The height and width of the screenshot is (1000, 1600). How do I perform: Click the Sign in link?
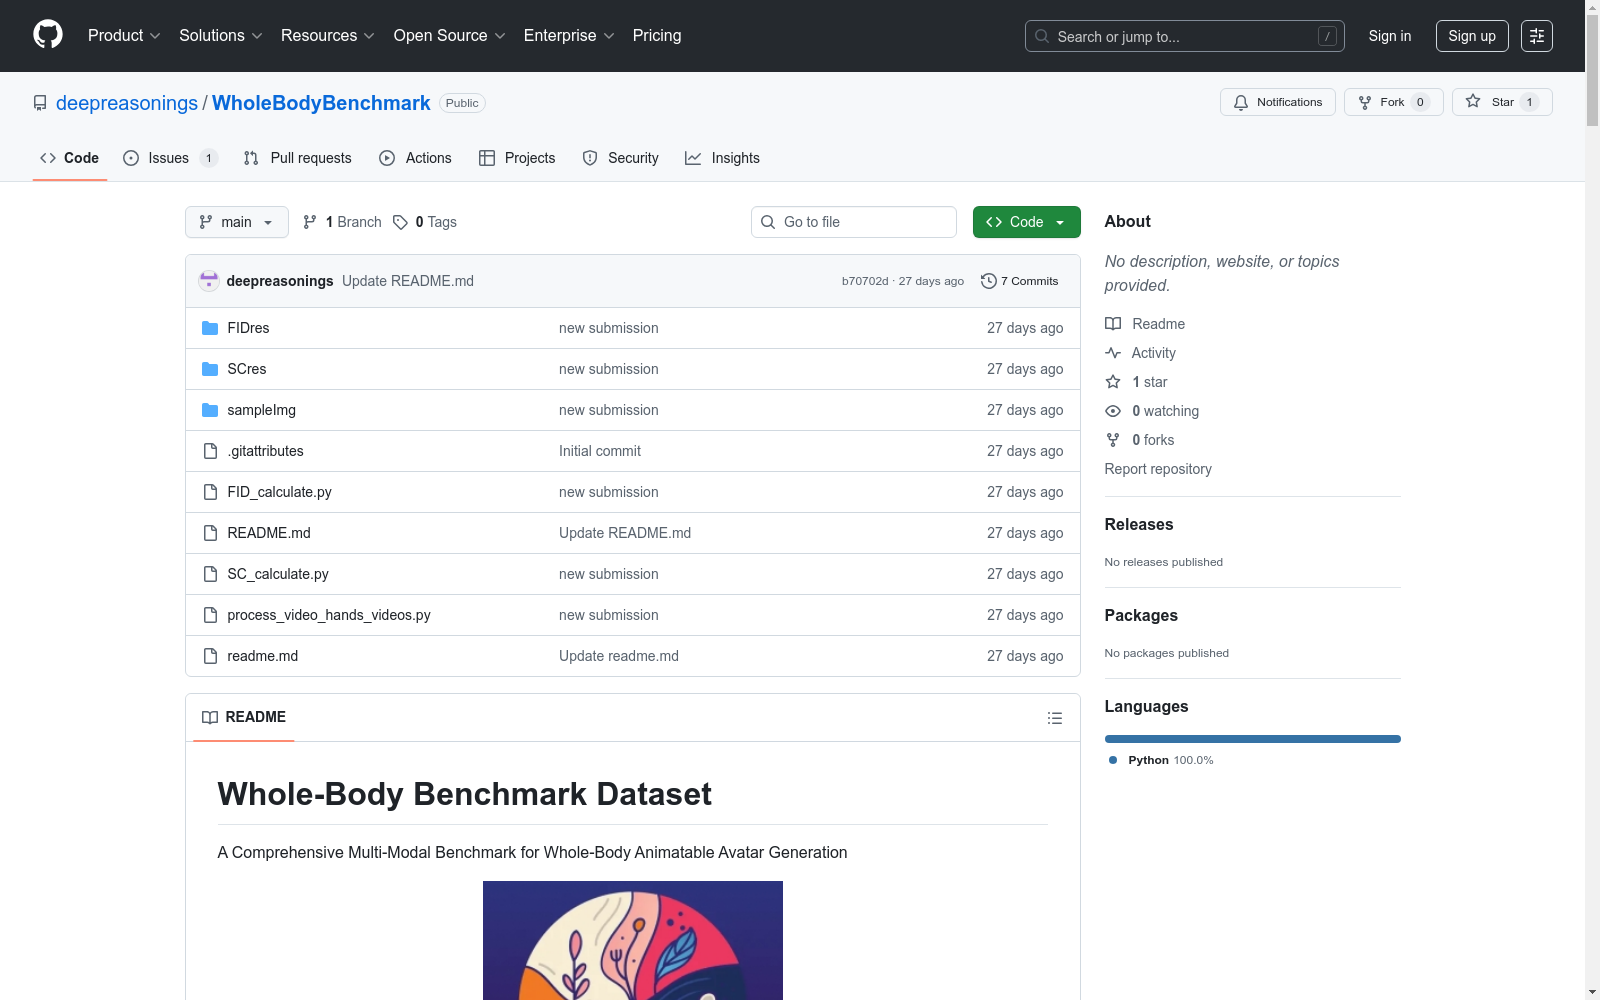[x=1390, y=36]
